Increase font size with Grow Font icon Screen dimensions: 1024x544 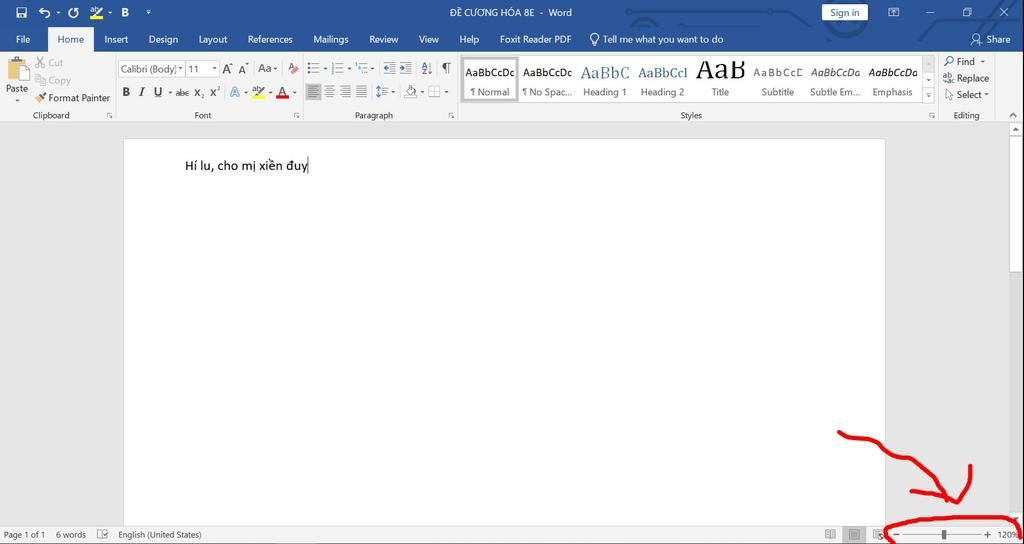coord(227,69)
